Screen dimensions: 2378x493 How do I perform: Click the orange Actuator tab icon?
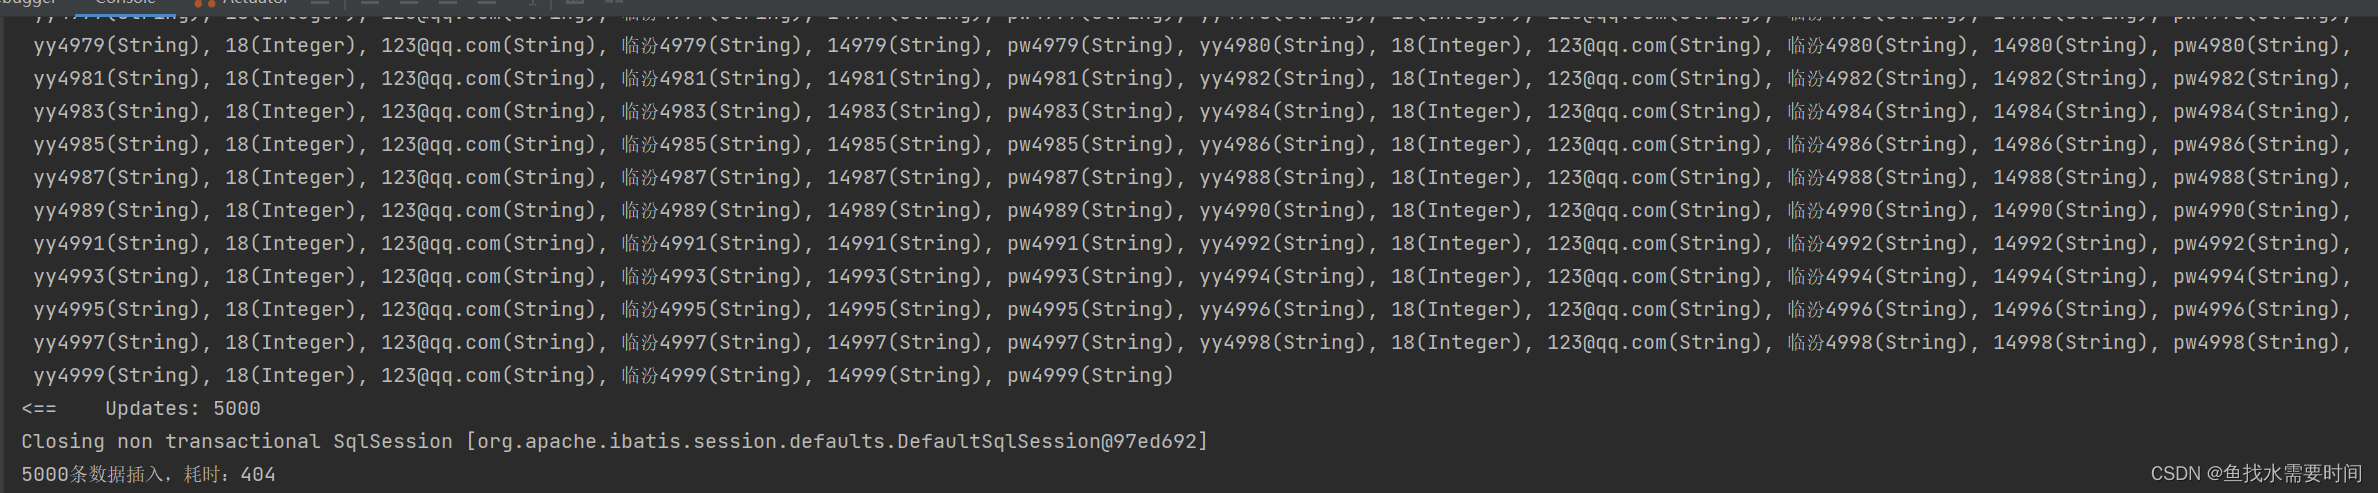(204, 3)
